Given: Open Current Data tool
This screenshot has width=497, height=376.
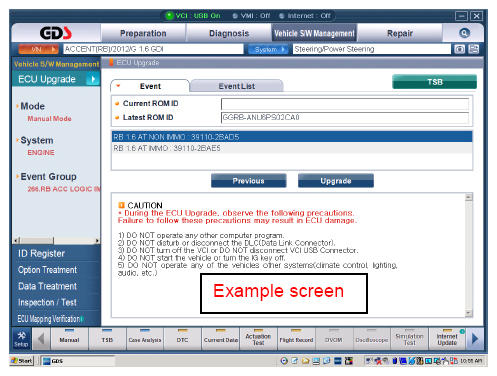Looking at the screenshot, I should pos(221,339).
